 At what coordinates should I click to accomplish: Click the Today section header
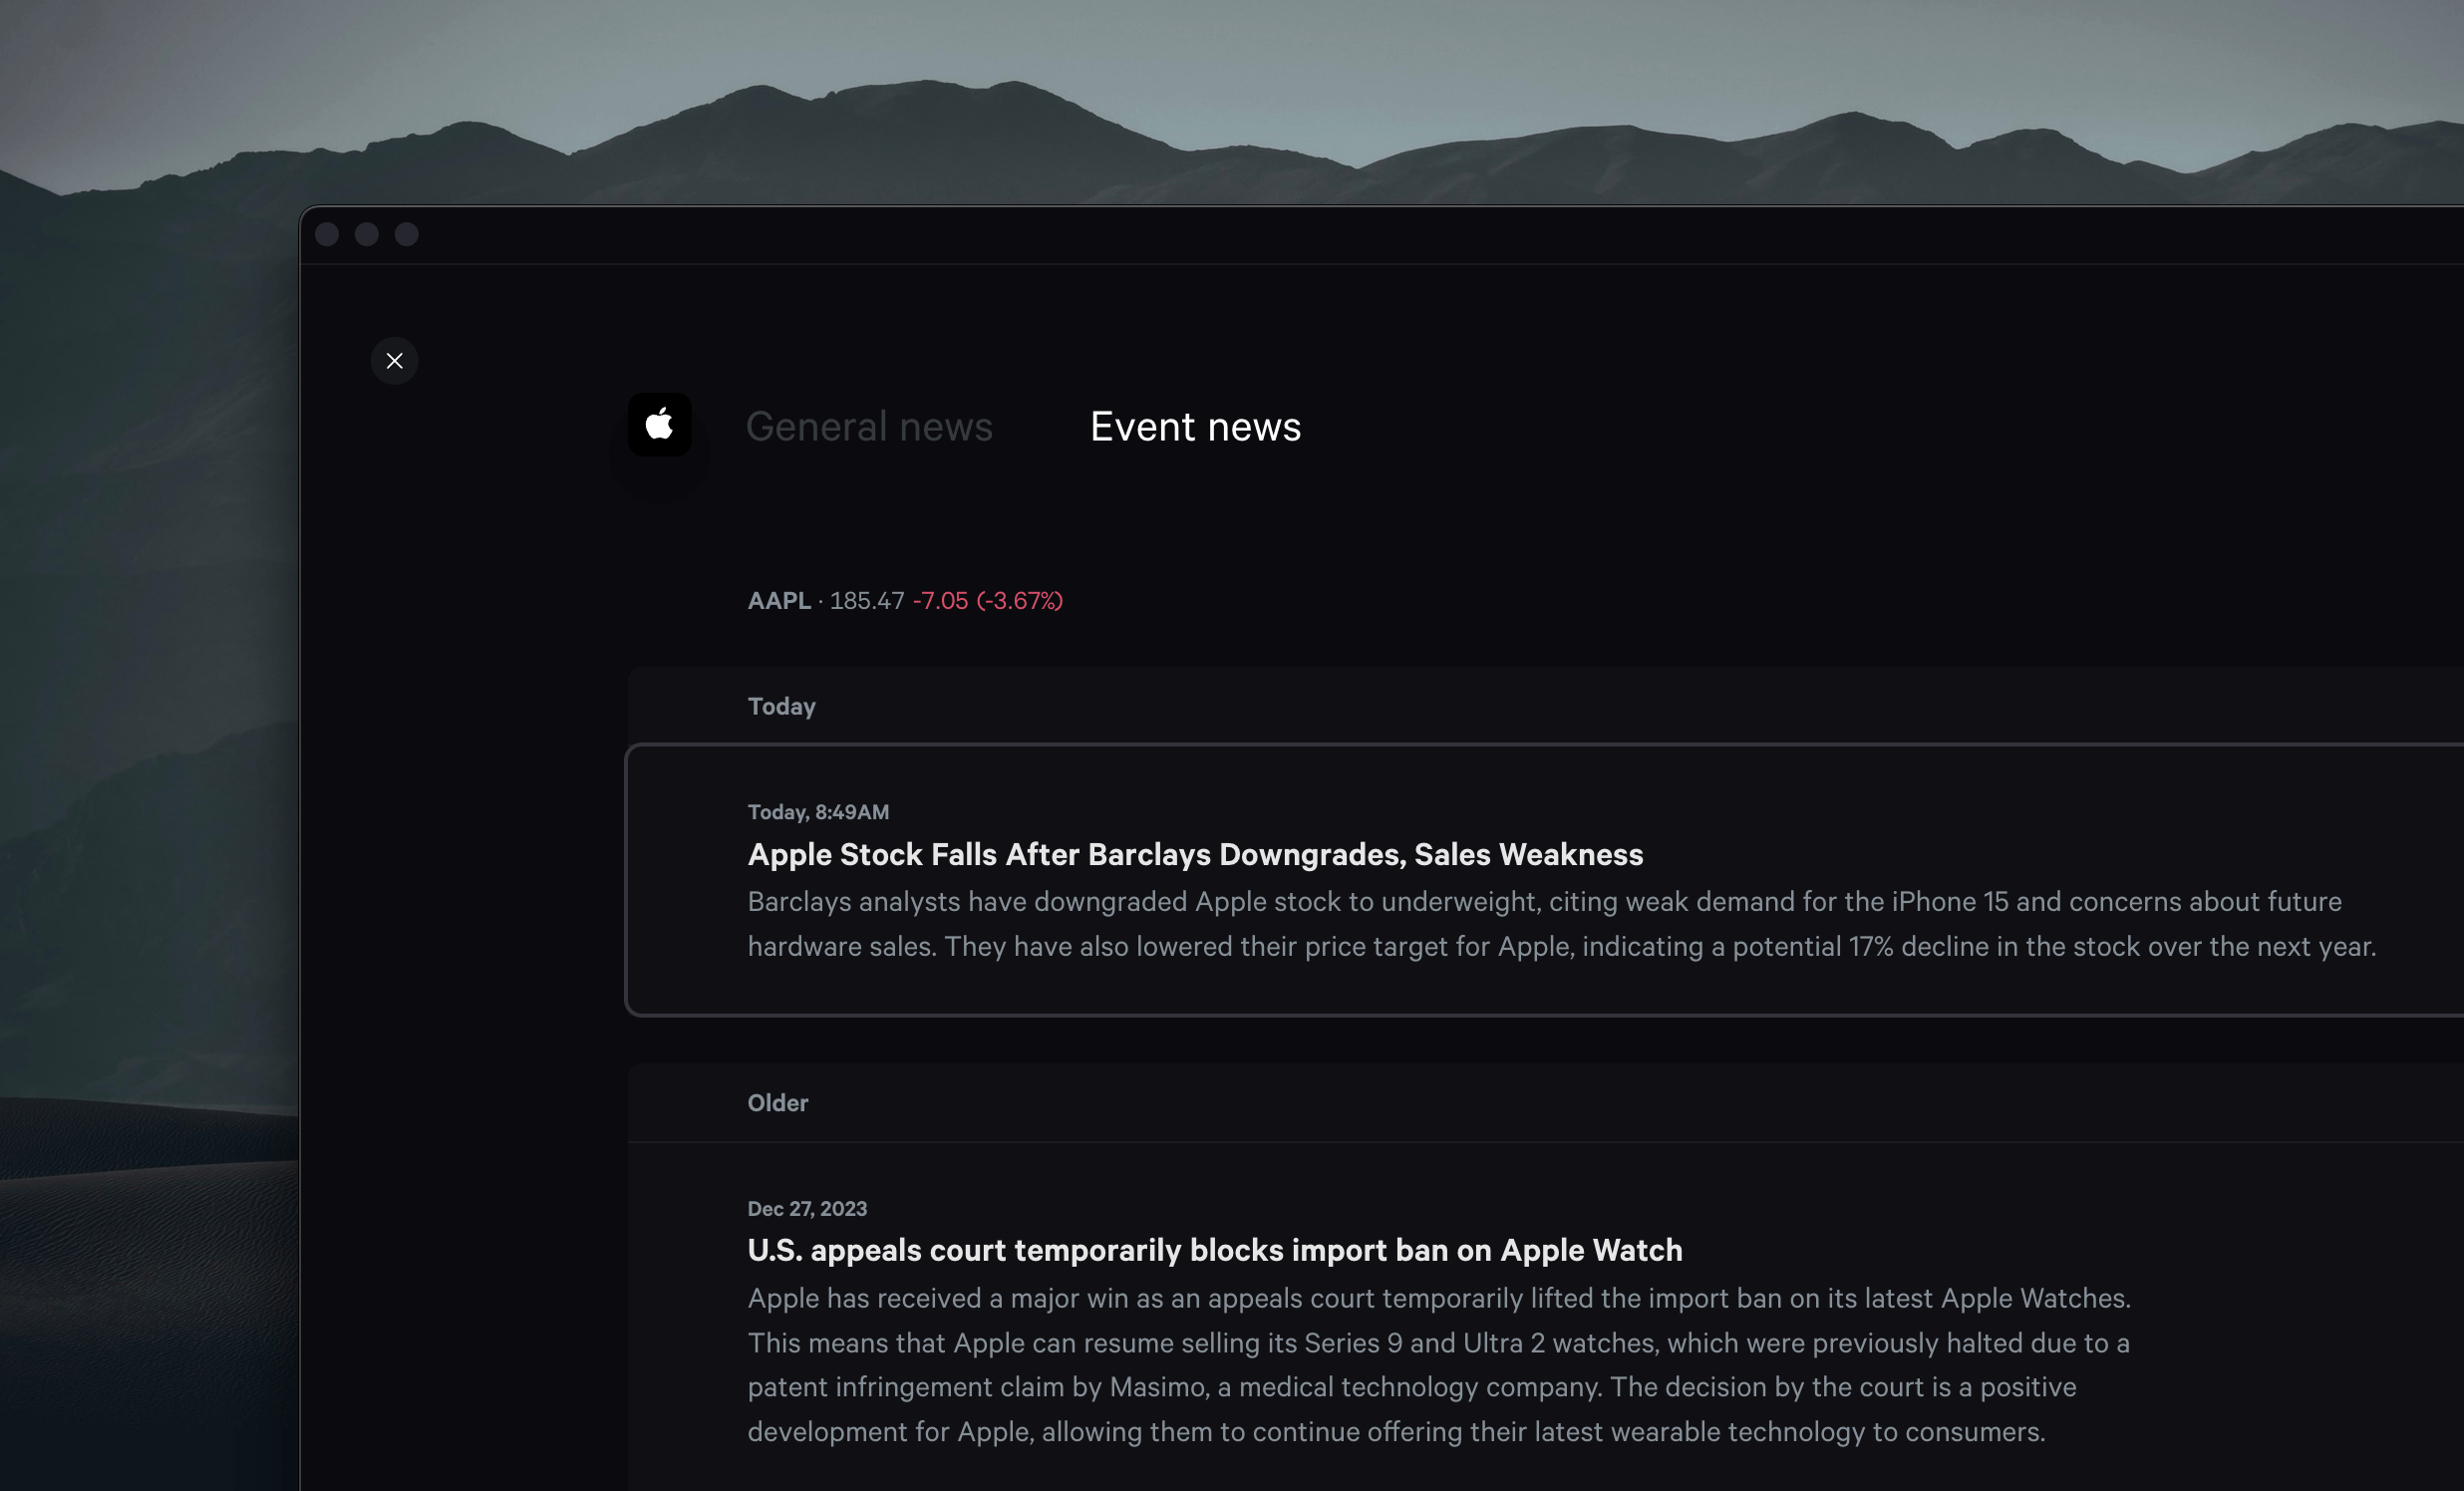pyautogui.click(x=782, y=706)
